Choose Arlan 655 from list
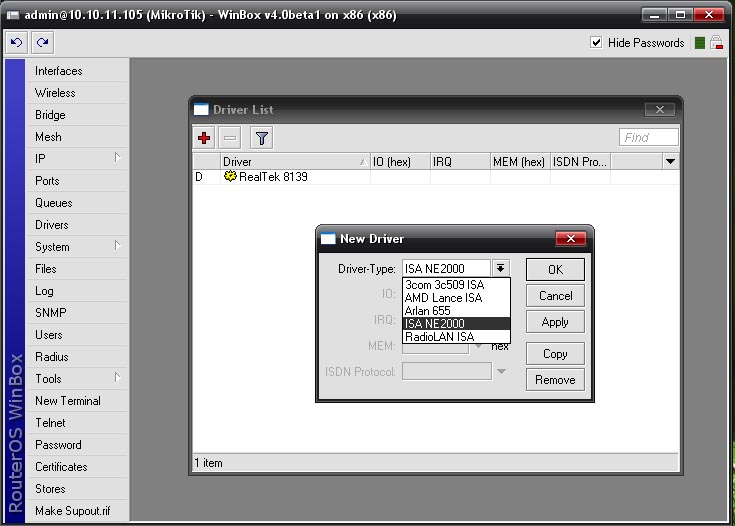The image size is (735, 526). click(456, 311)
